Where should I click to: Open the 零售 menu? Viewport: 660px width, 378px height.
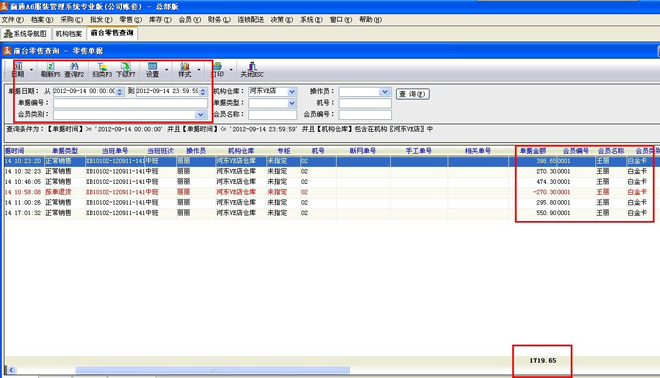click(130, 19)
